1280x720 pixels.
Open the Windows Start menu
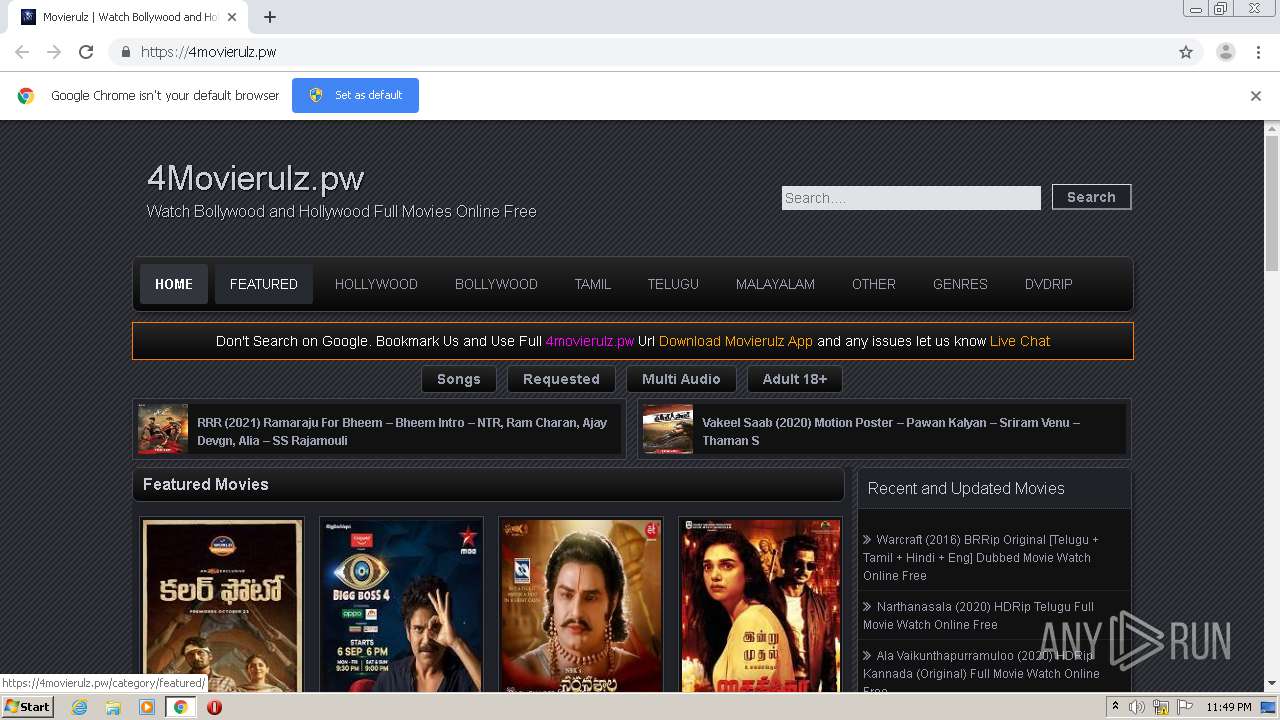(x=28, y=707)
